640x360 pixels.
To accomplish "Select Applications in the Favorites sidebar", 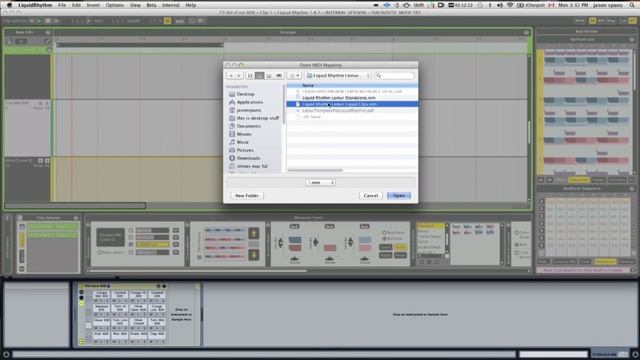I will pyautogui.click(x=250, y=102).
